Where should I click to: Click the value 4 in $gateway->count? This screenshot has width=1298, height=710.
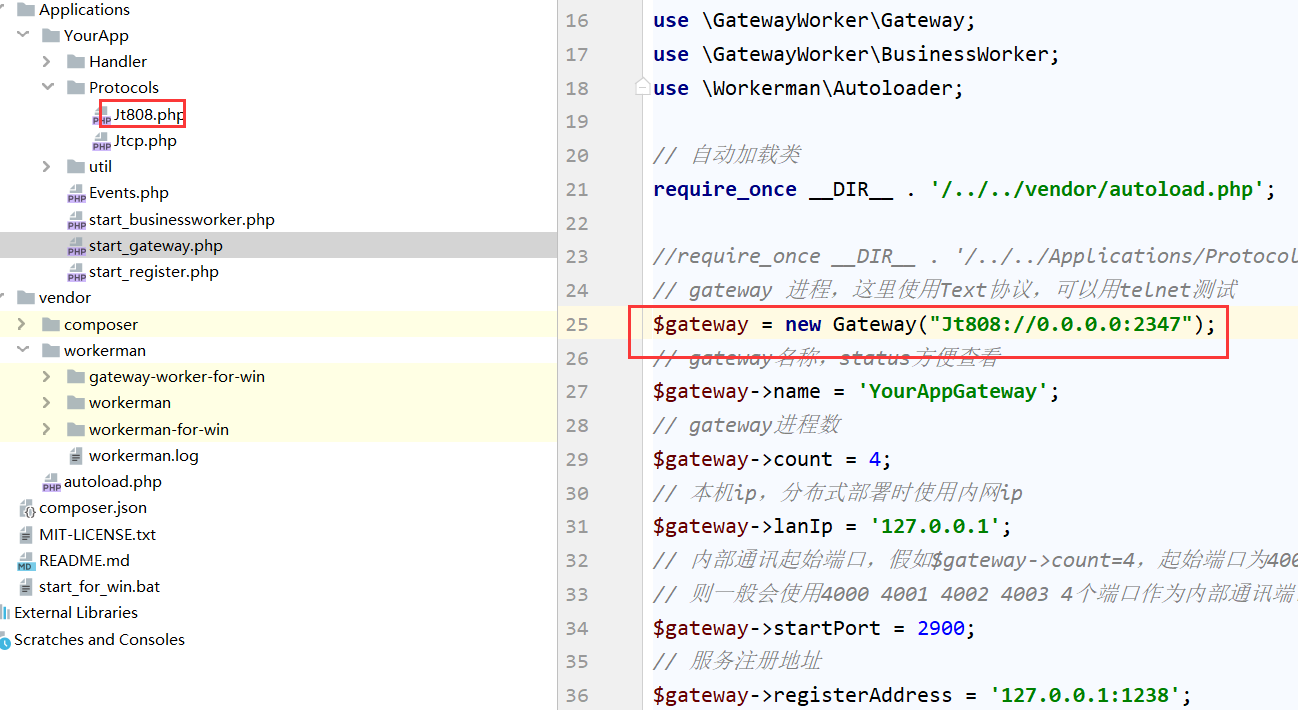click(x=873, y=459)
